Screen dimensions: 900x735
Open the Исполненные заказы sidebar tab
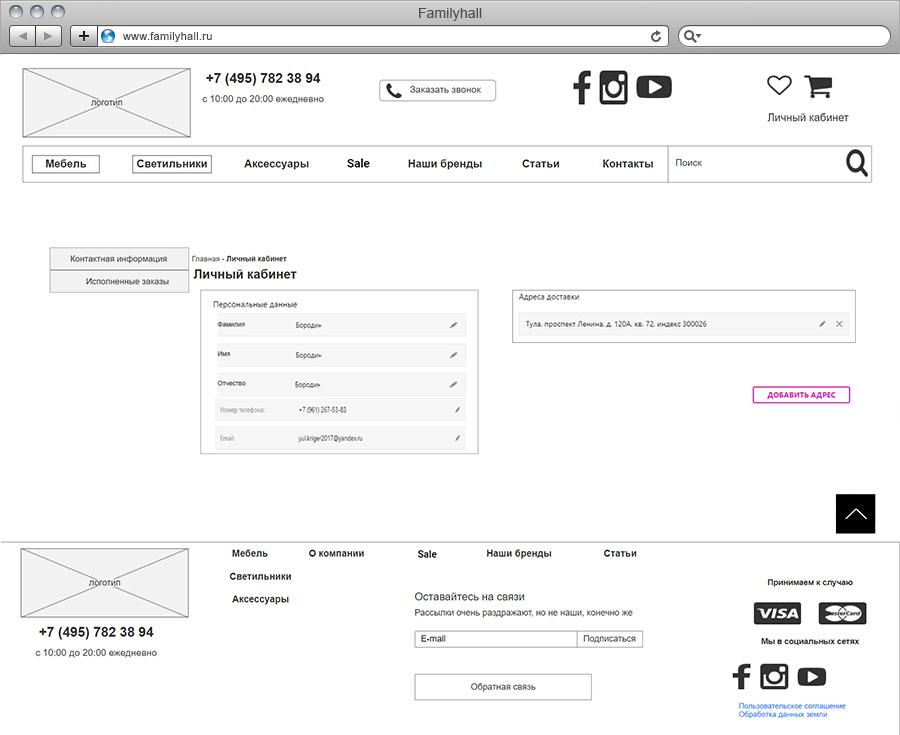pos(121,282)
